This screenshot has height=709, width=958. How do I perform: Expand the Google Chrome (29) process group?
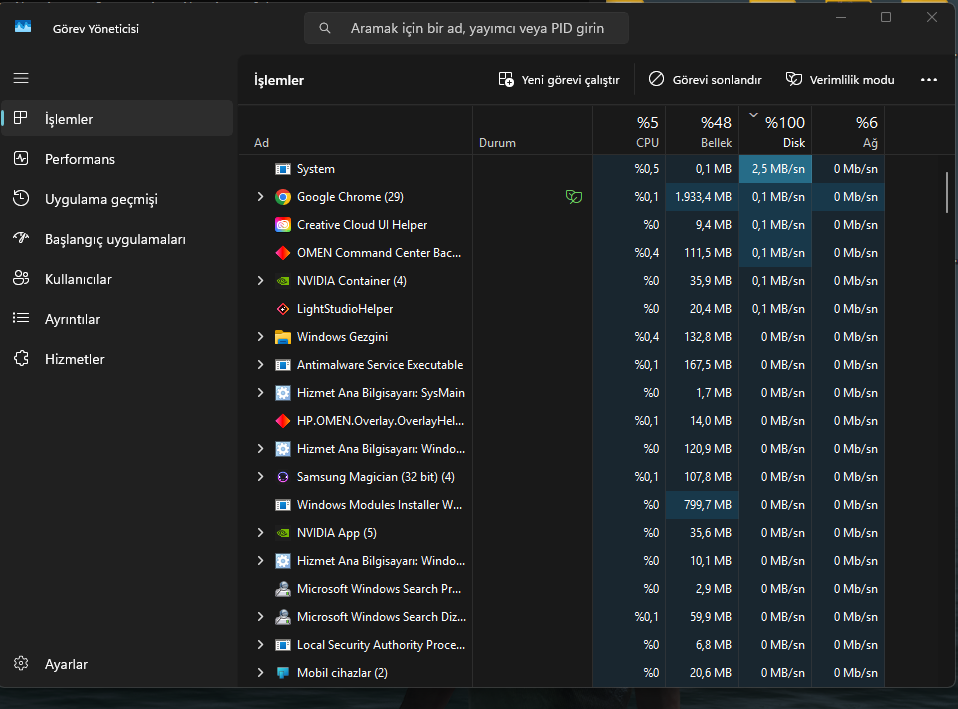coord(260,197)
